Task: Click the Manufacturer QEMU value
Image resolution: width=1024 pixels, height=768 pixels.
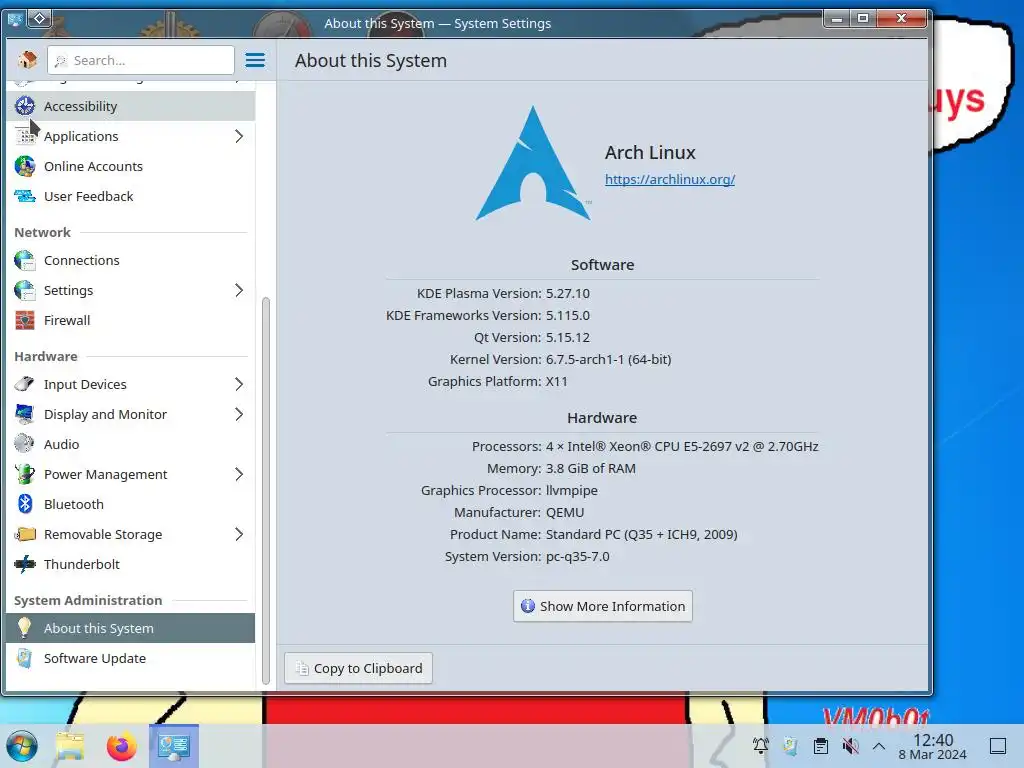Action: point(565,513)
